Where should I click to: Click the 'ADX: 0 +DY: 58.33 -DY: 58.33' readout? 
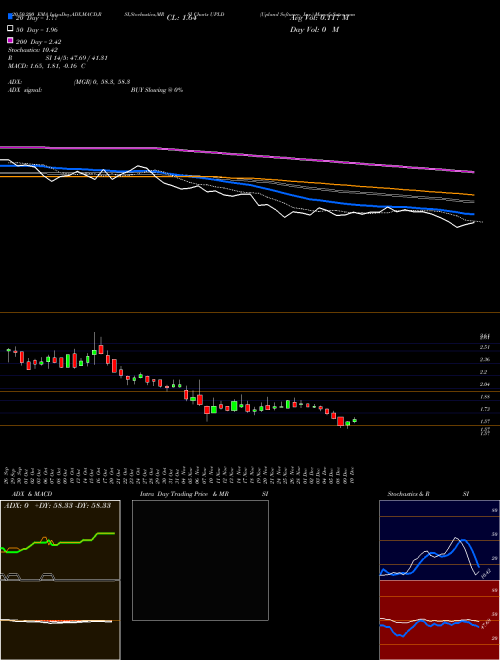[x=57, y=505]
